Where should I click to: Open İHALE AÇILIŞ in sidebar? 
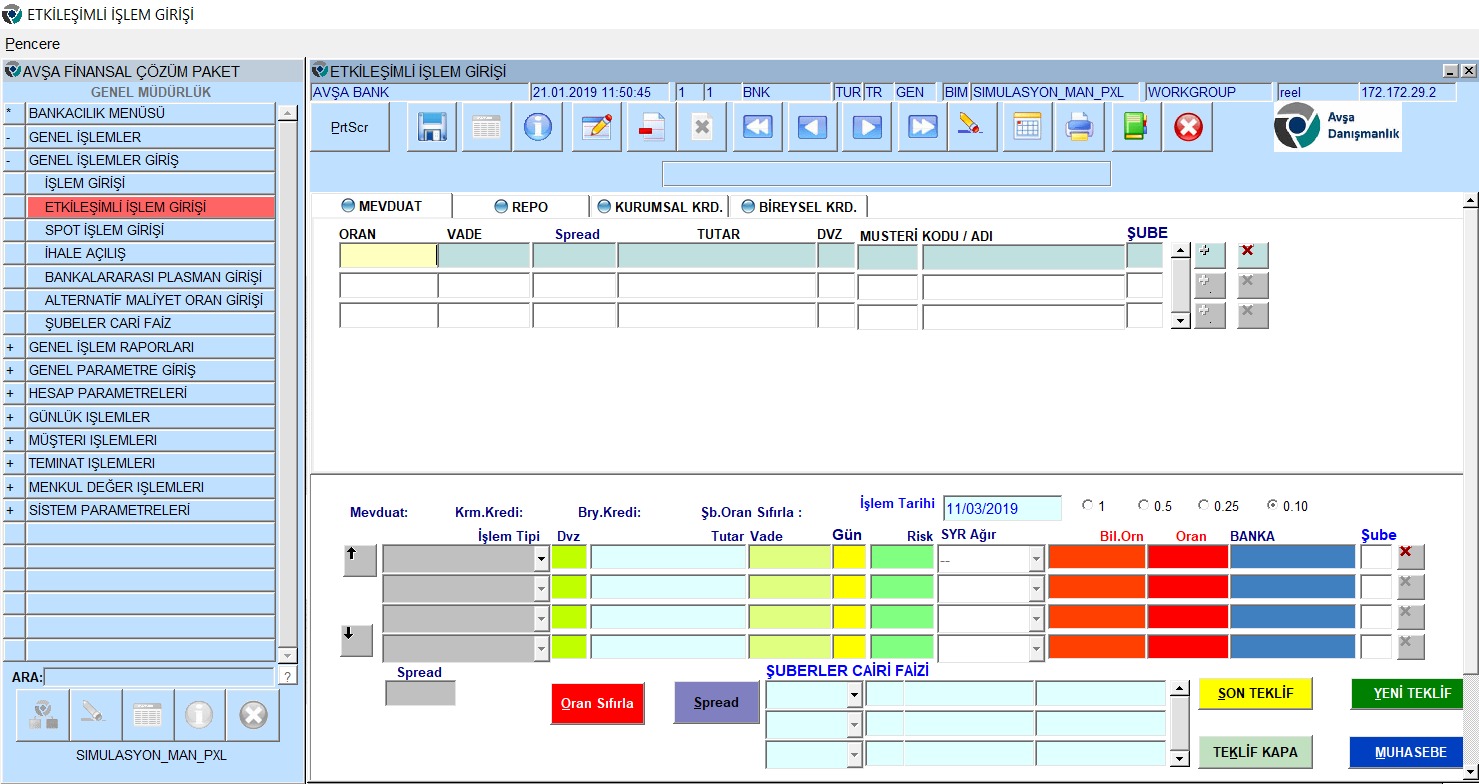(x=150, y=253)
